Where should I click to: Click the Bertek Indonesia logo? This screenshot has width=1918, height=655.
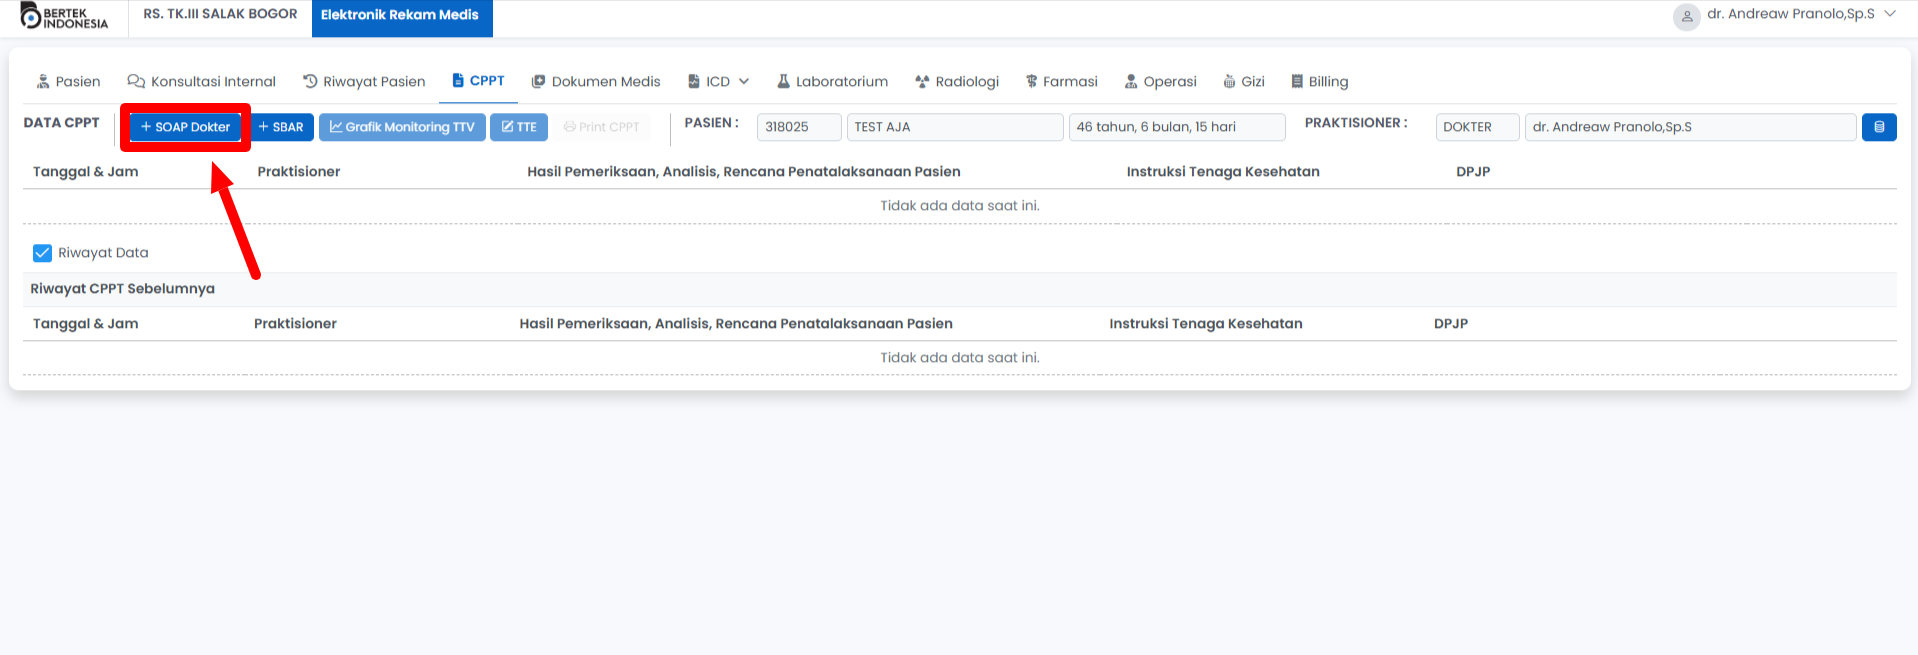click(64, 17)
